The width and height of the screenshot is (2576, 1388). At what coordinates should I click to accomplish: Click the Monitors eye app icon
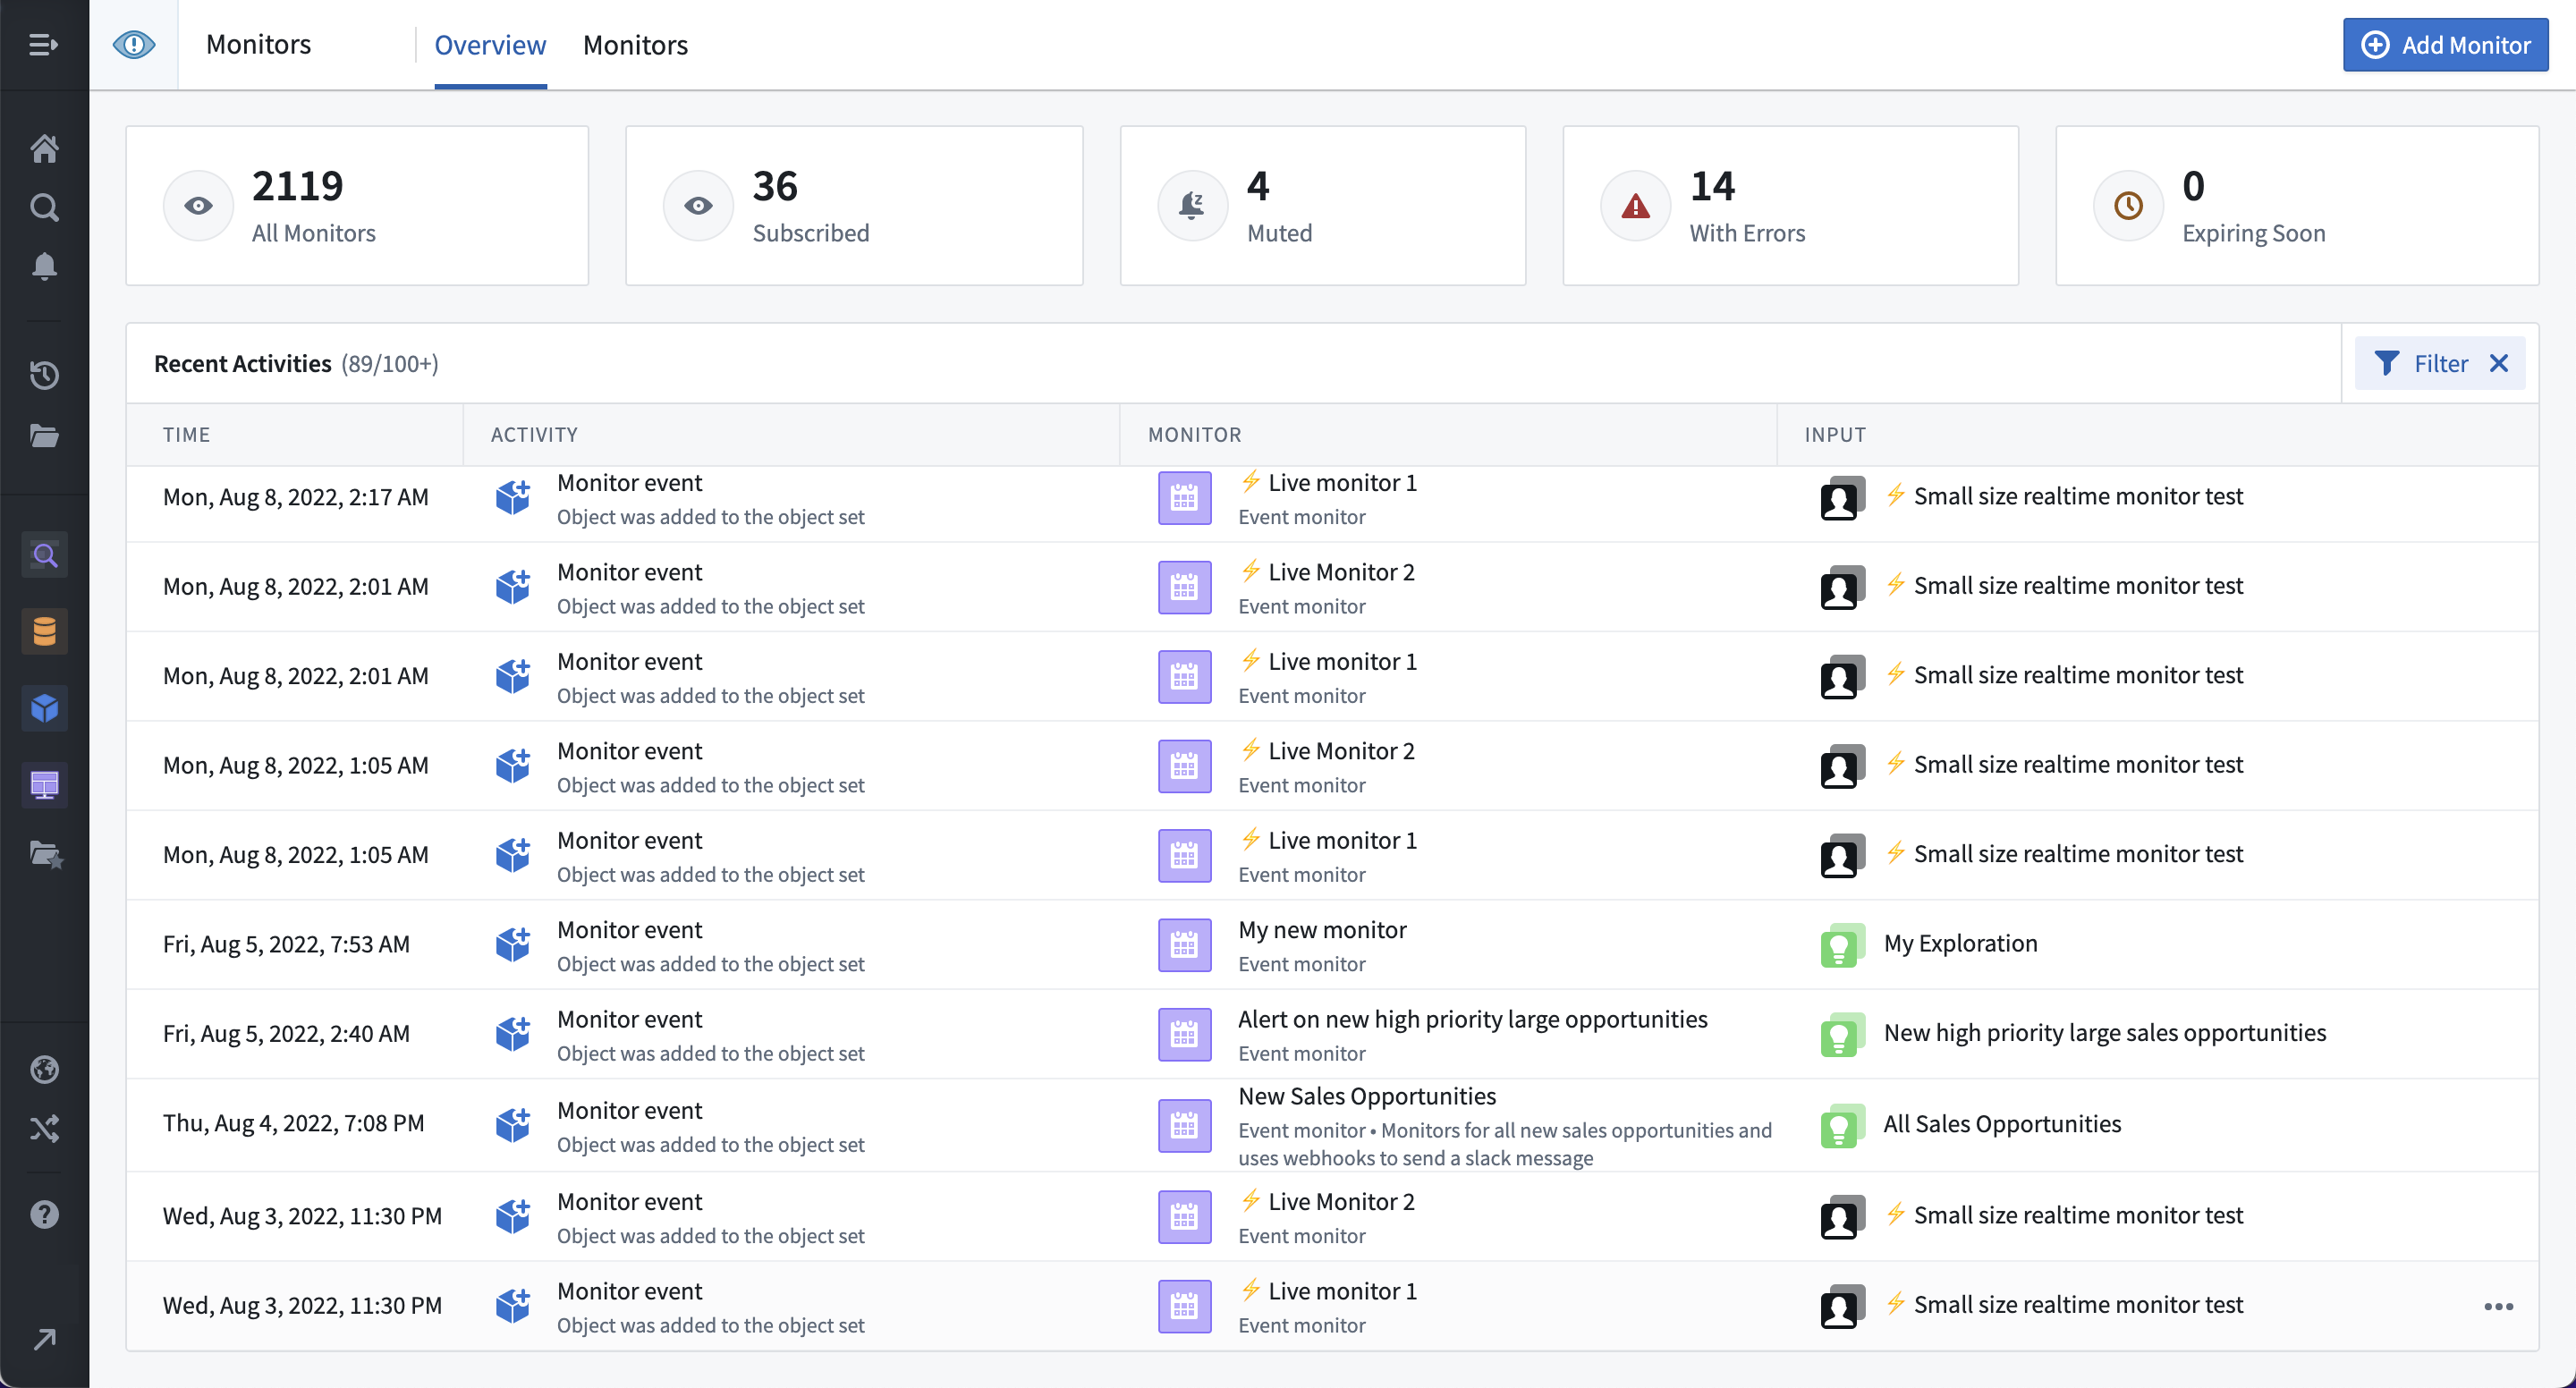click(134, 45)
